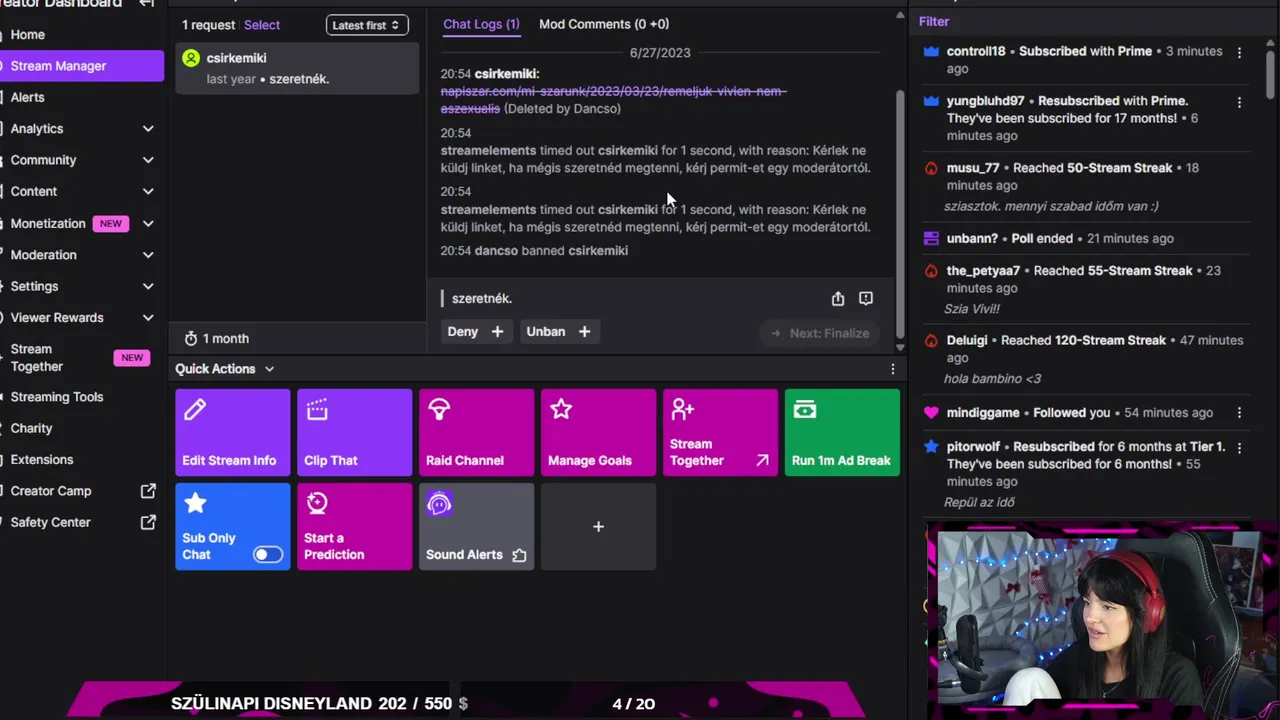The width and height of the screenshot is (1280, 720).
Task: Open options menu for mindiggame follow activity
Action: [1240, 413]
